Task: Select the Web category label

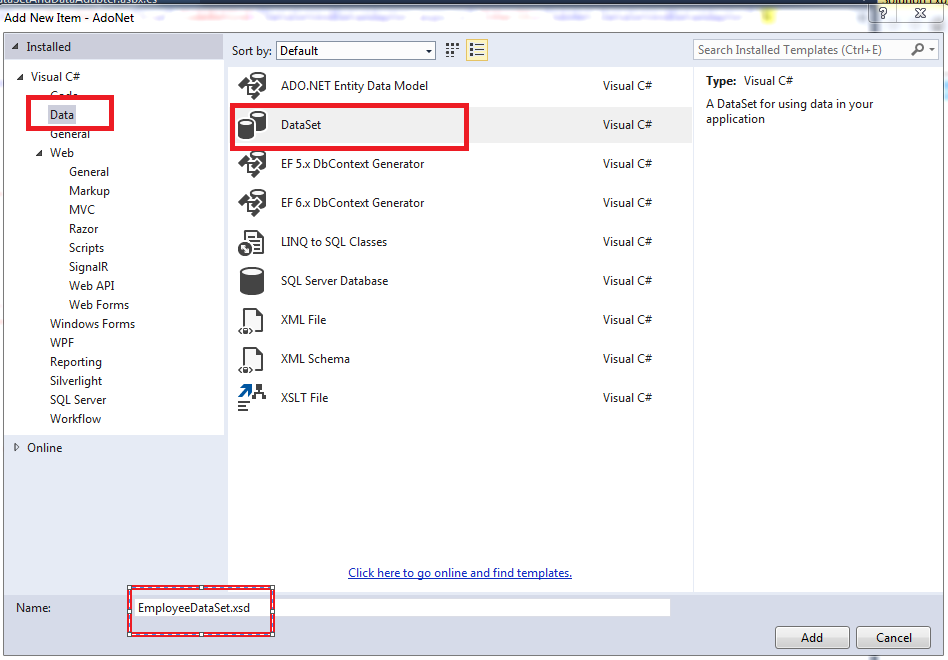Action: click(x=62, y=153)
